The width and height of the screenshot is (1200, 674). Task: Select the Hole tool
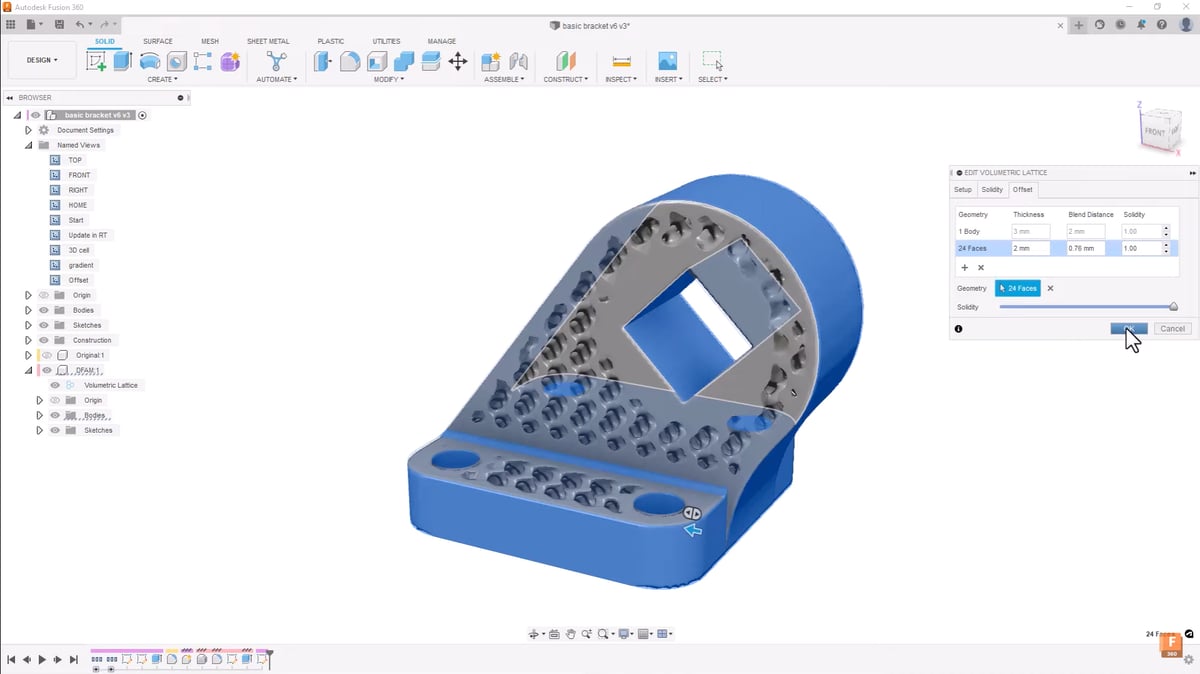[176, 62]
